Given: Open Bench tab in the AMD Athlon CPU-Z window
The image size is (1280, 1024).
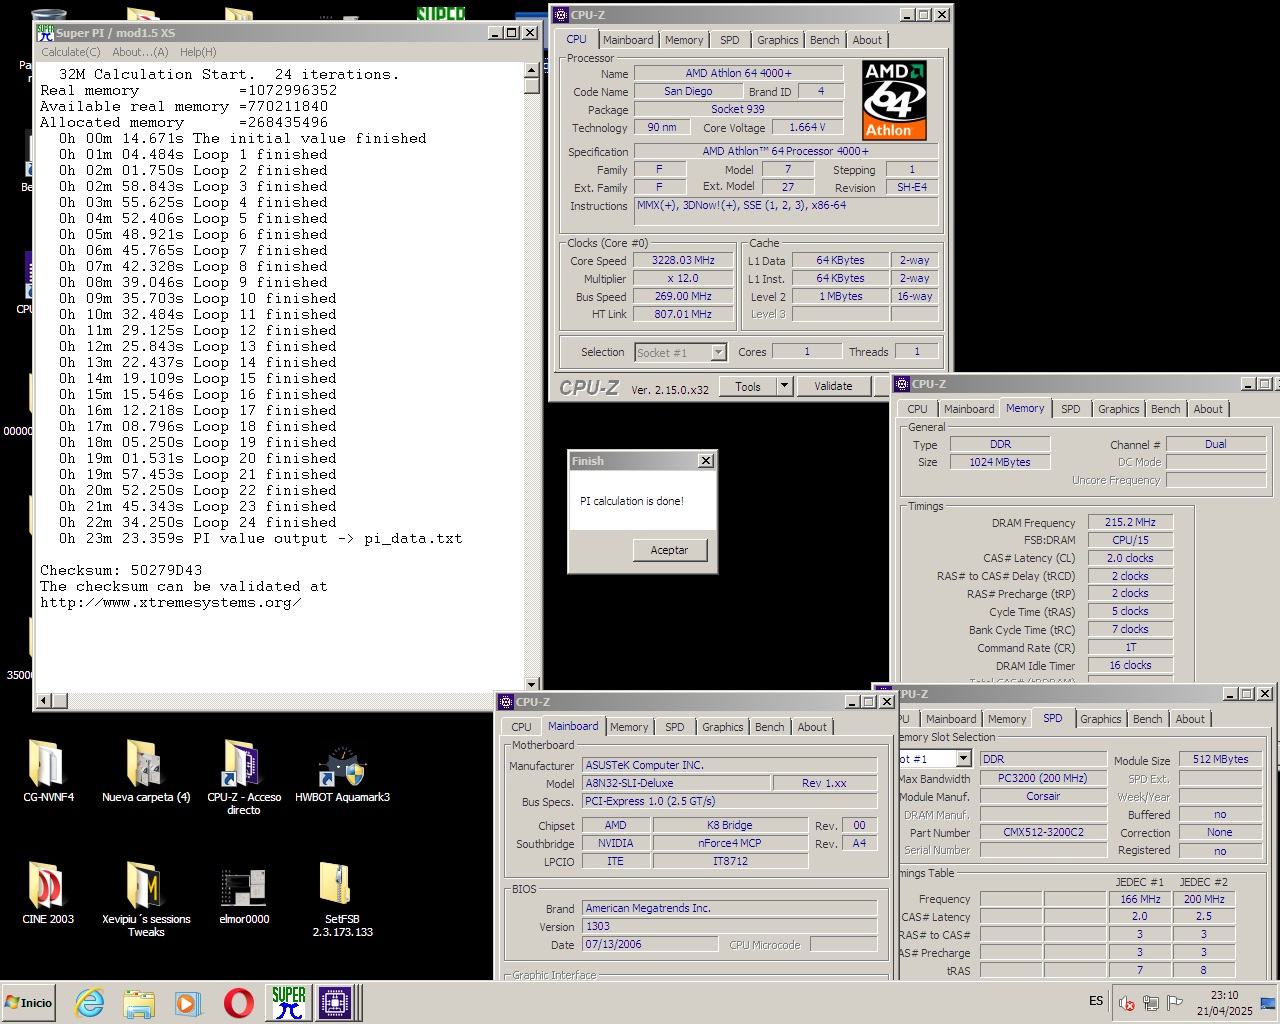Looking at the screenshot, I should pyautogui.click(x=824, y=40).
